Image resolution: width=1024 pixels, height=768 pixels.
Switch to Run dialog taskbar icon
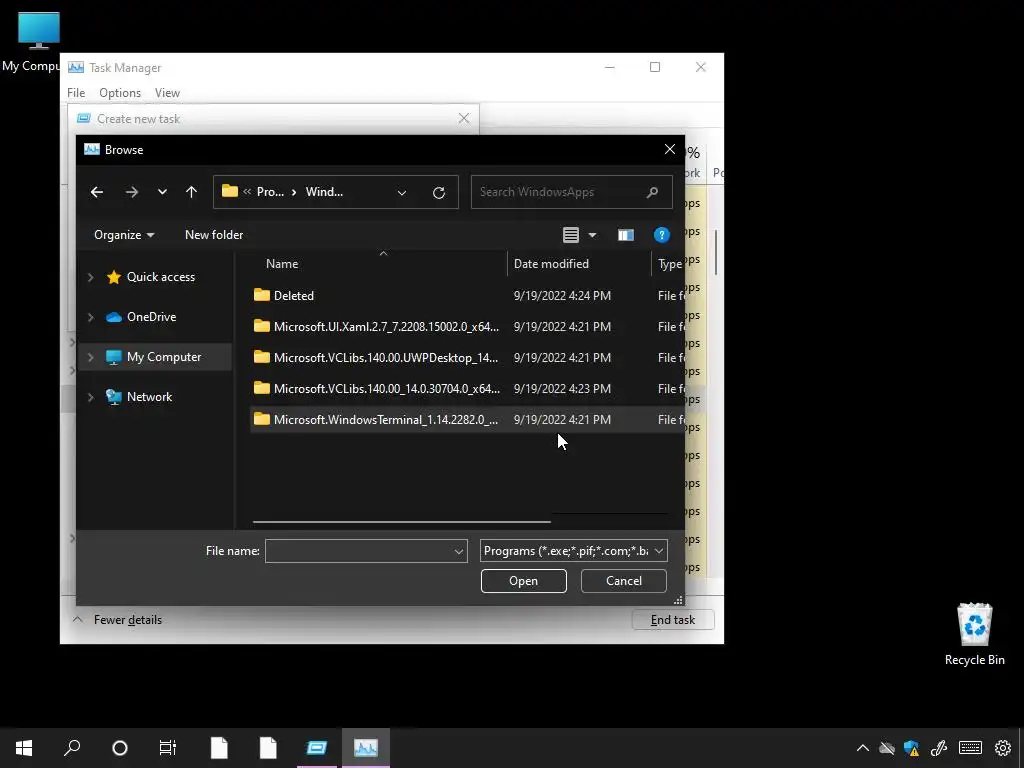click(317, 748)
